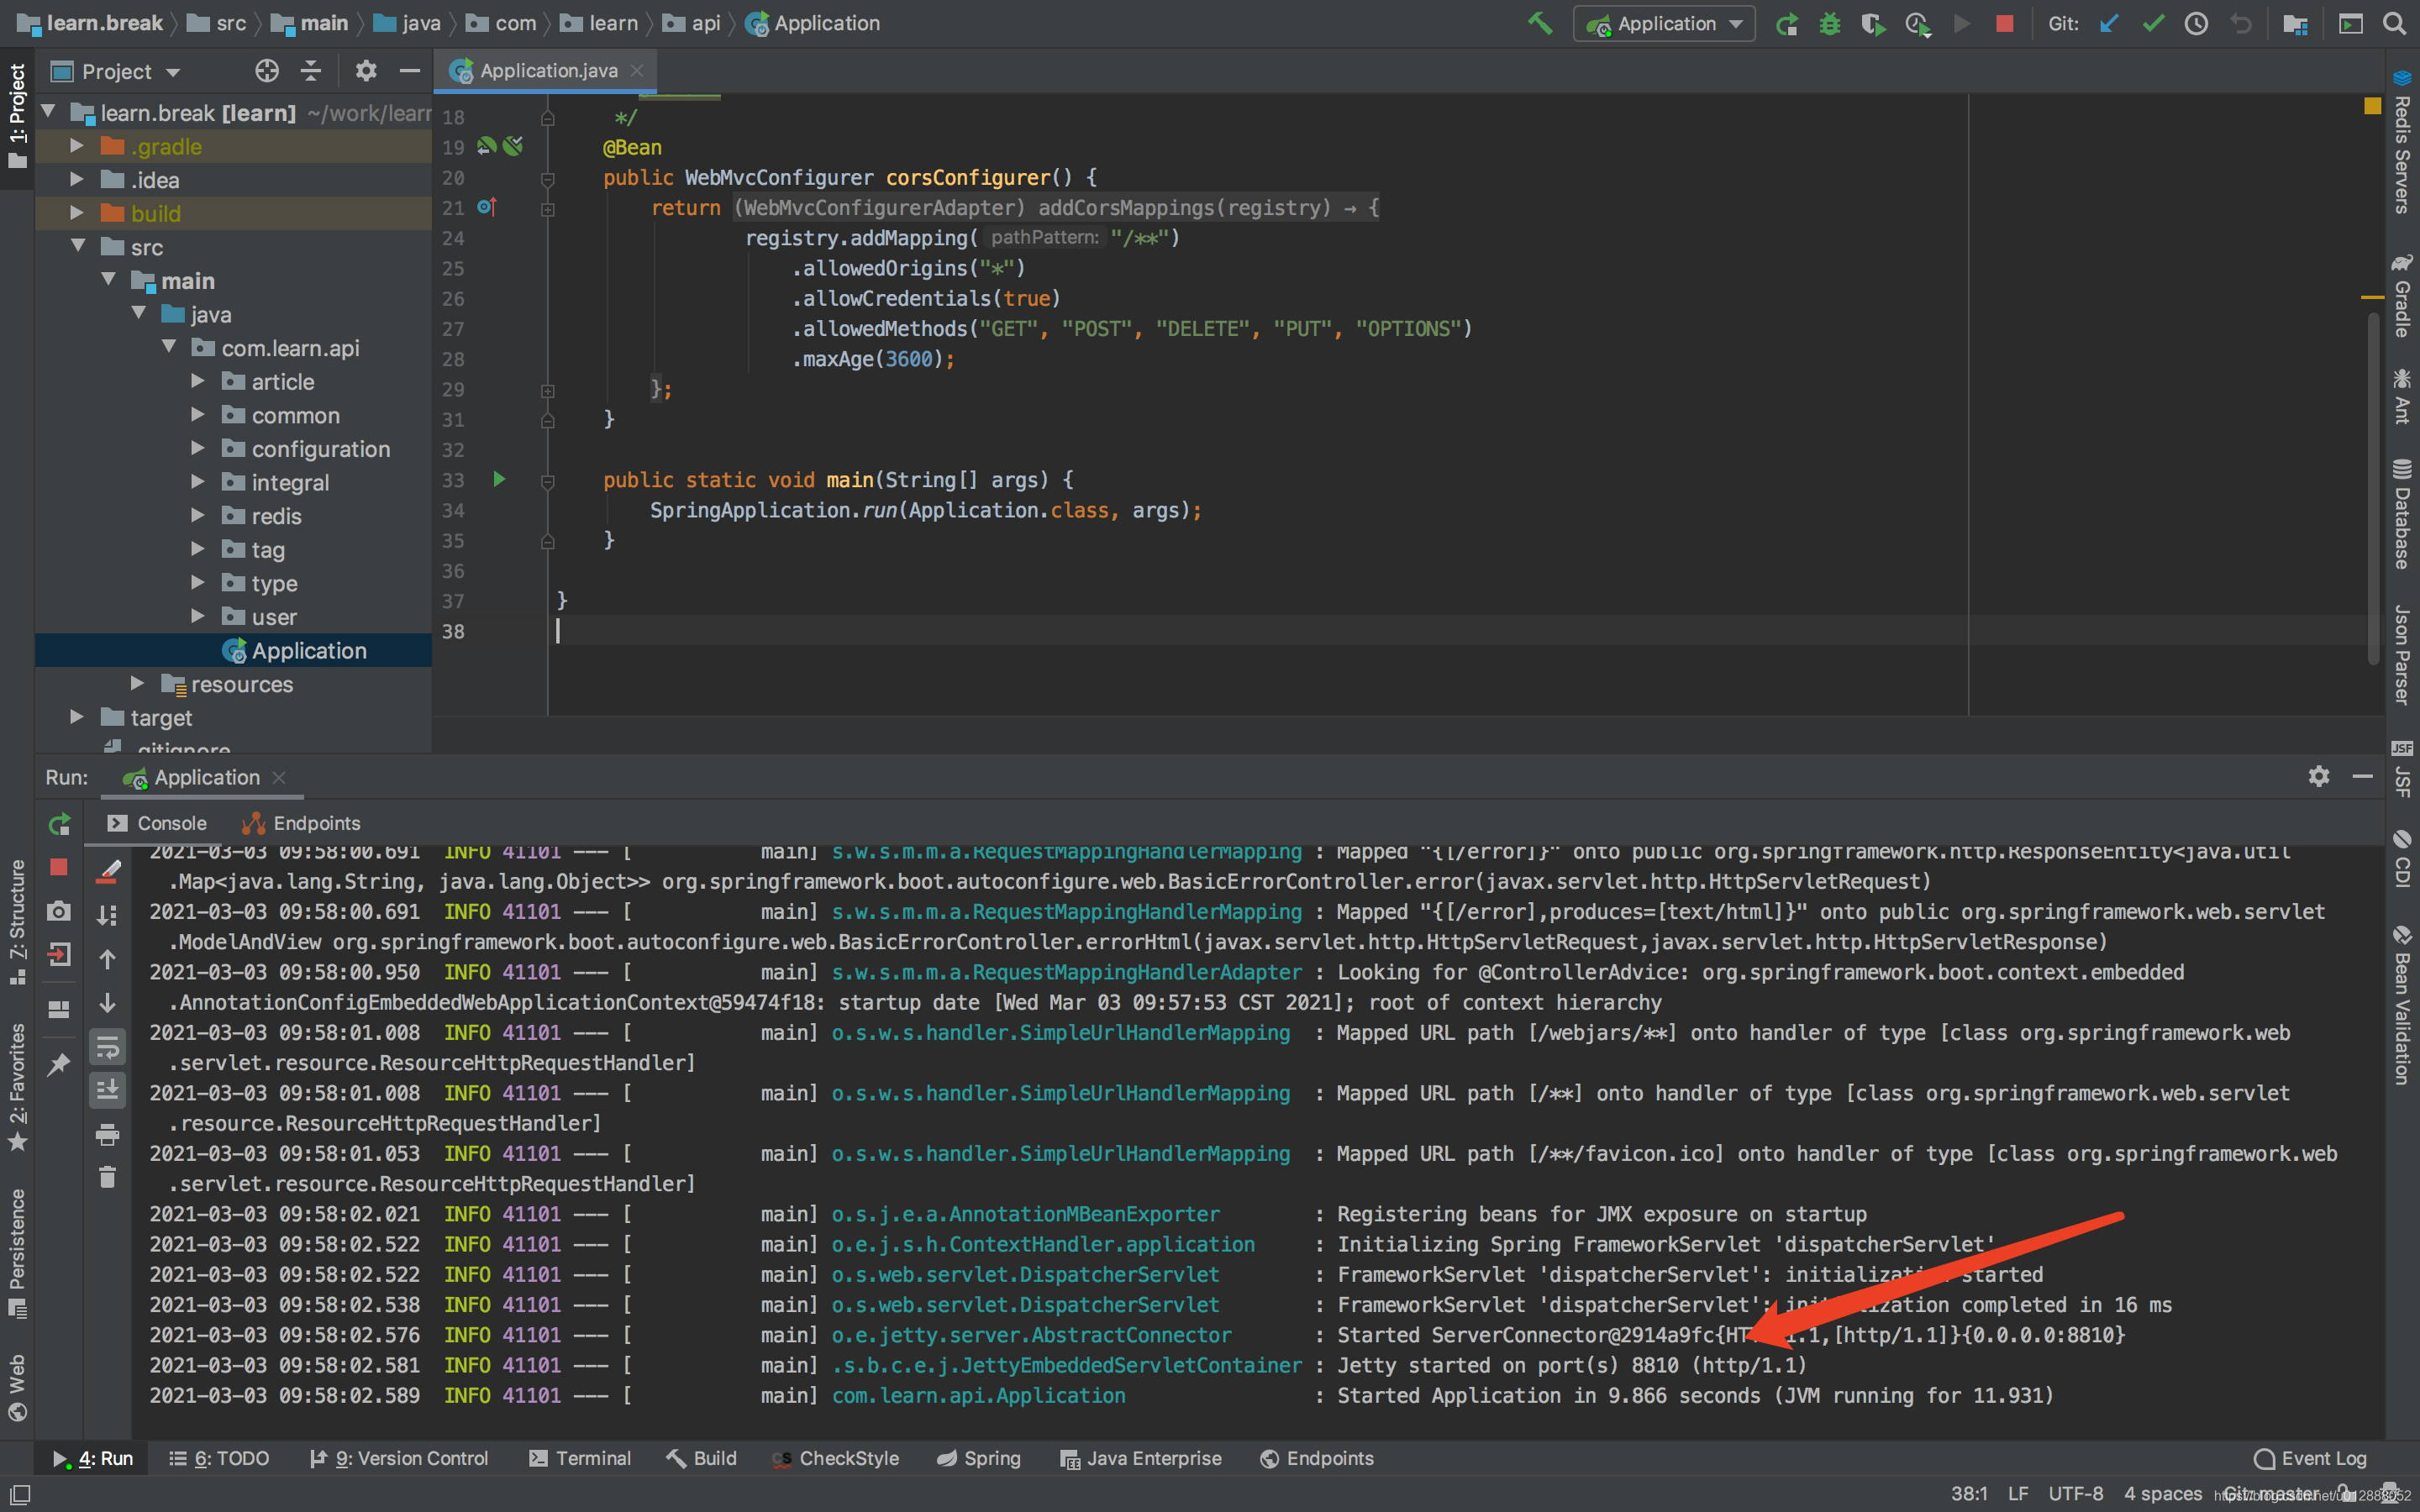Hide the Project panel minus icon

click(x=409, y=71)
